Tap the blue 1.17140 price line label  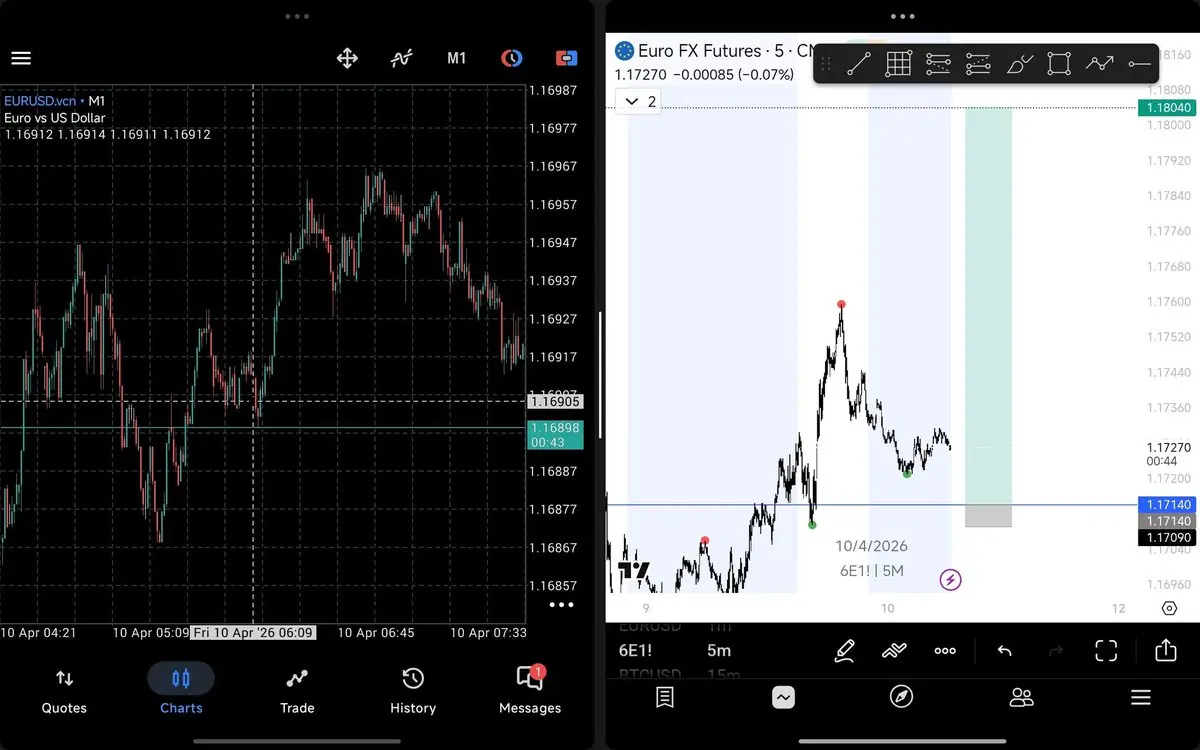click(x=1168, y=506)
